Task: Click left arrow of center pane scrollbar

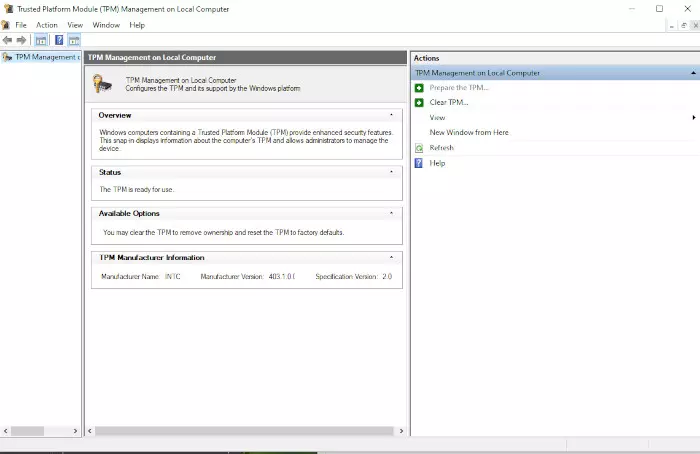Action: click(90, 431)
